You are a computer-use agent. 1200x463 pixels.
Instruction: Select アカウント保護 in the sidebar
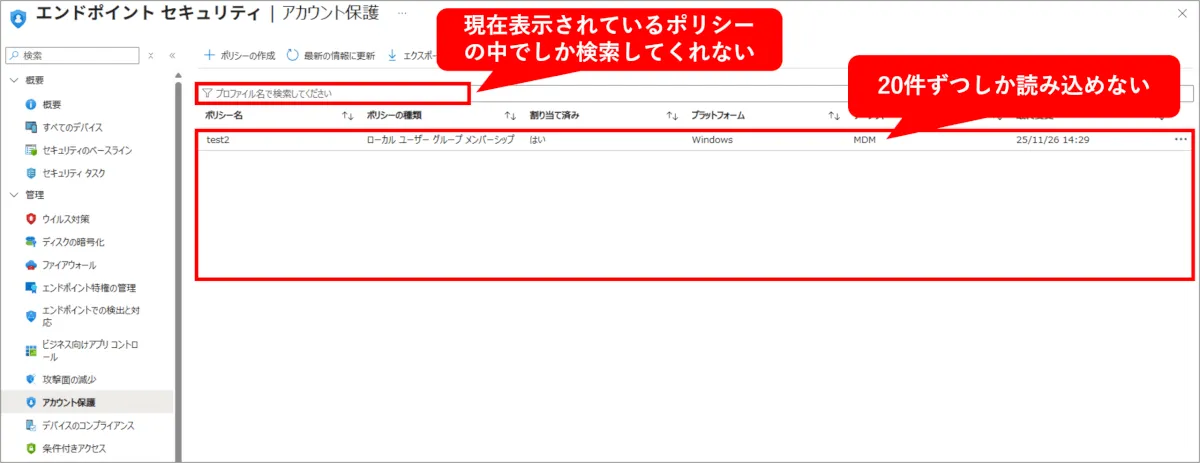(x=87, y=402)
